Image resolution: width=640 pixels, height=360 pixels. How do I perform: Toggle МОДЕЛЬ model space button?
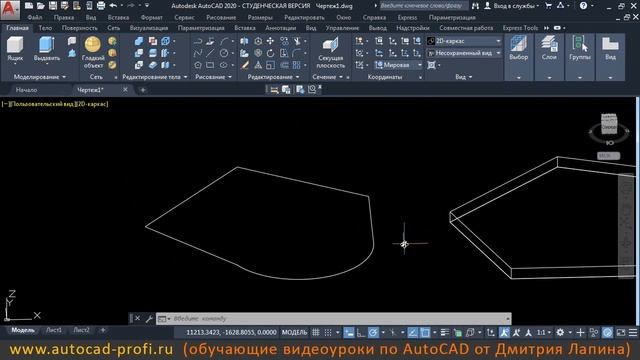pos(294,333)
